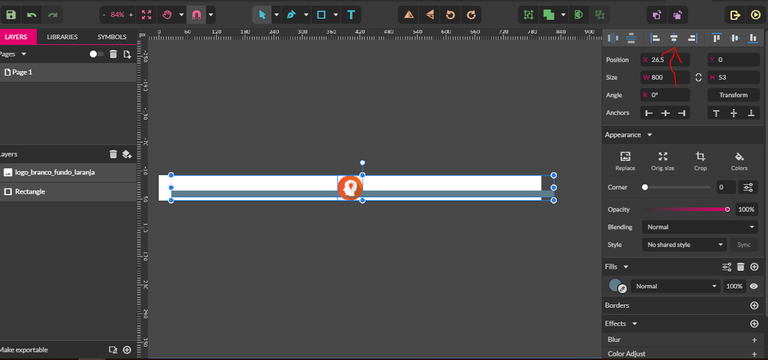Apply the green boolean union operation
Viewport: 768px width, 360px height.
tap(549, 15)
